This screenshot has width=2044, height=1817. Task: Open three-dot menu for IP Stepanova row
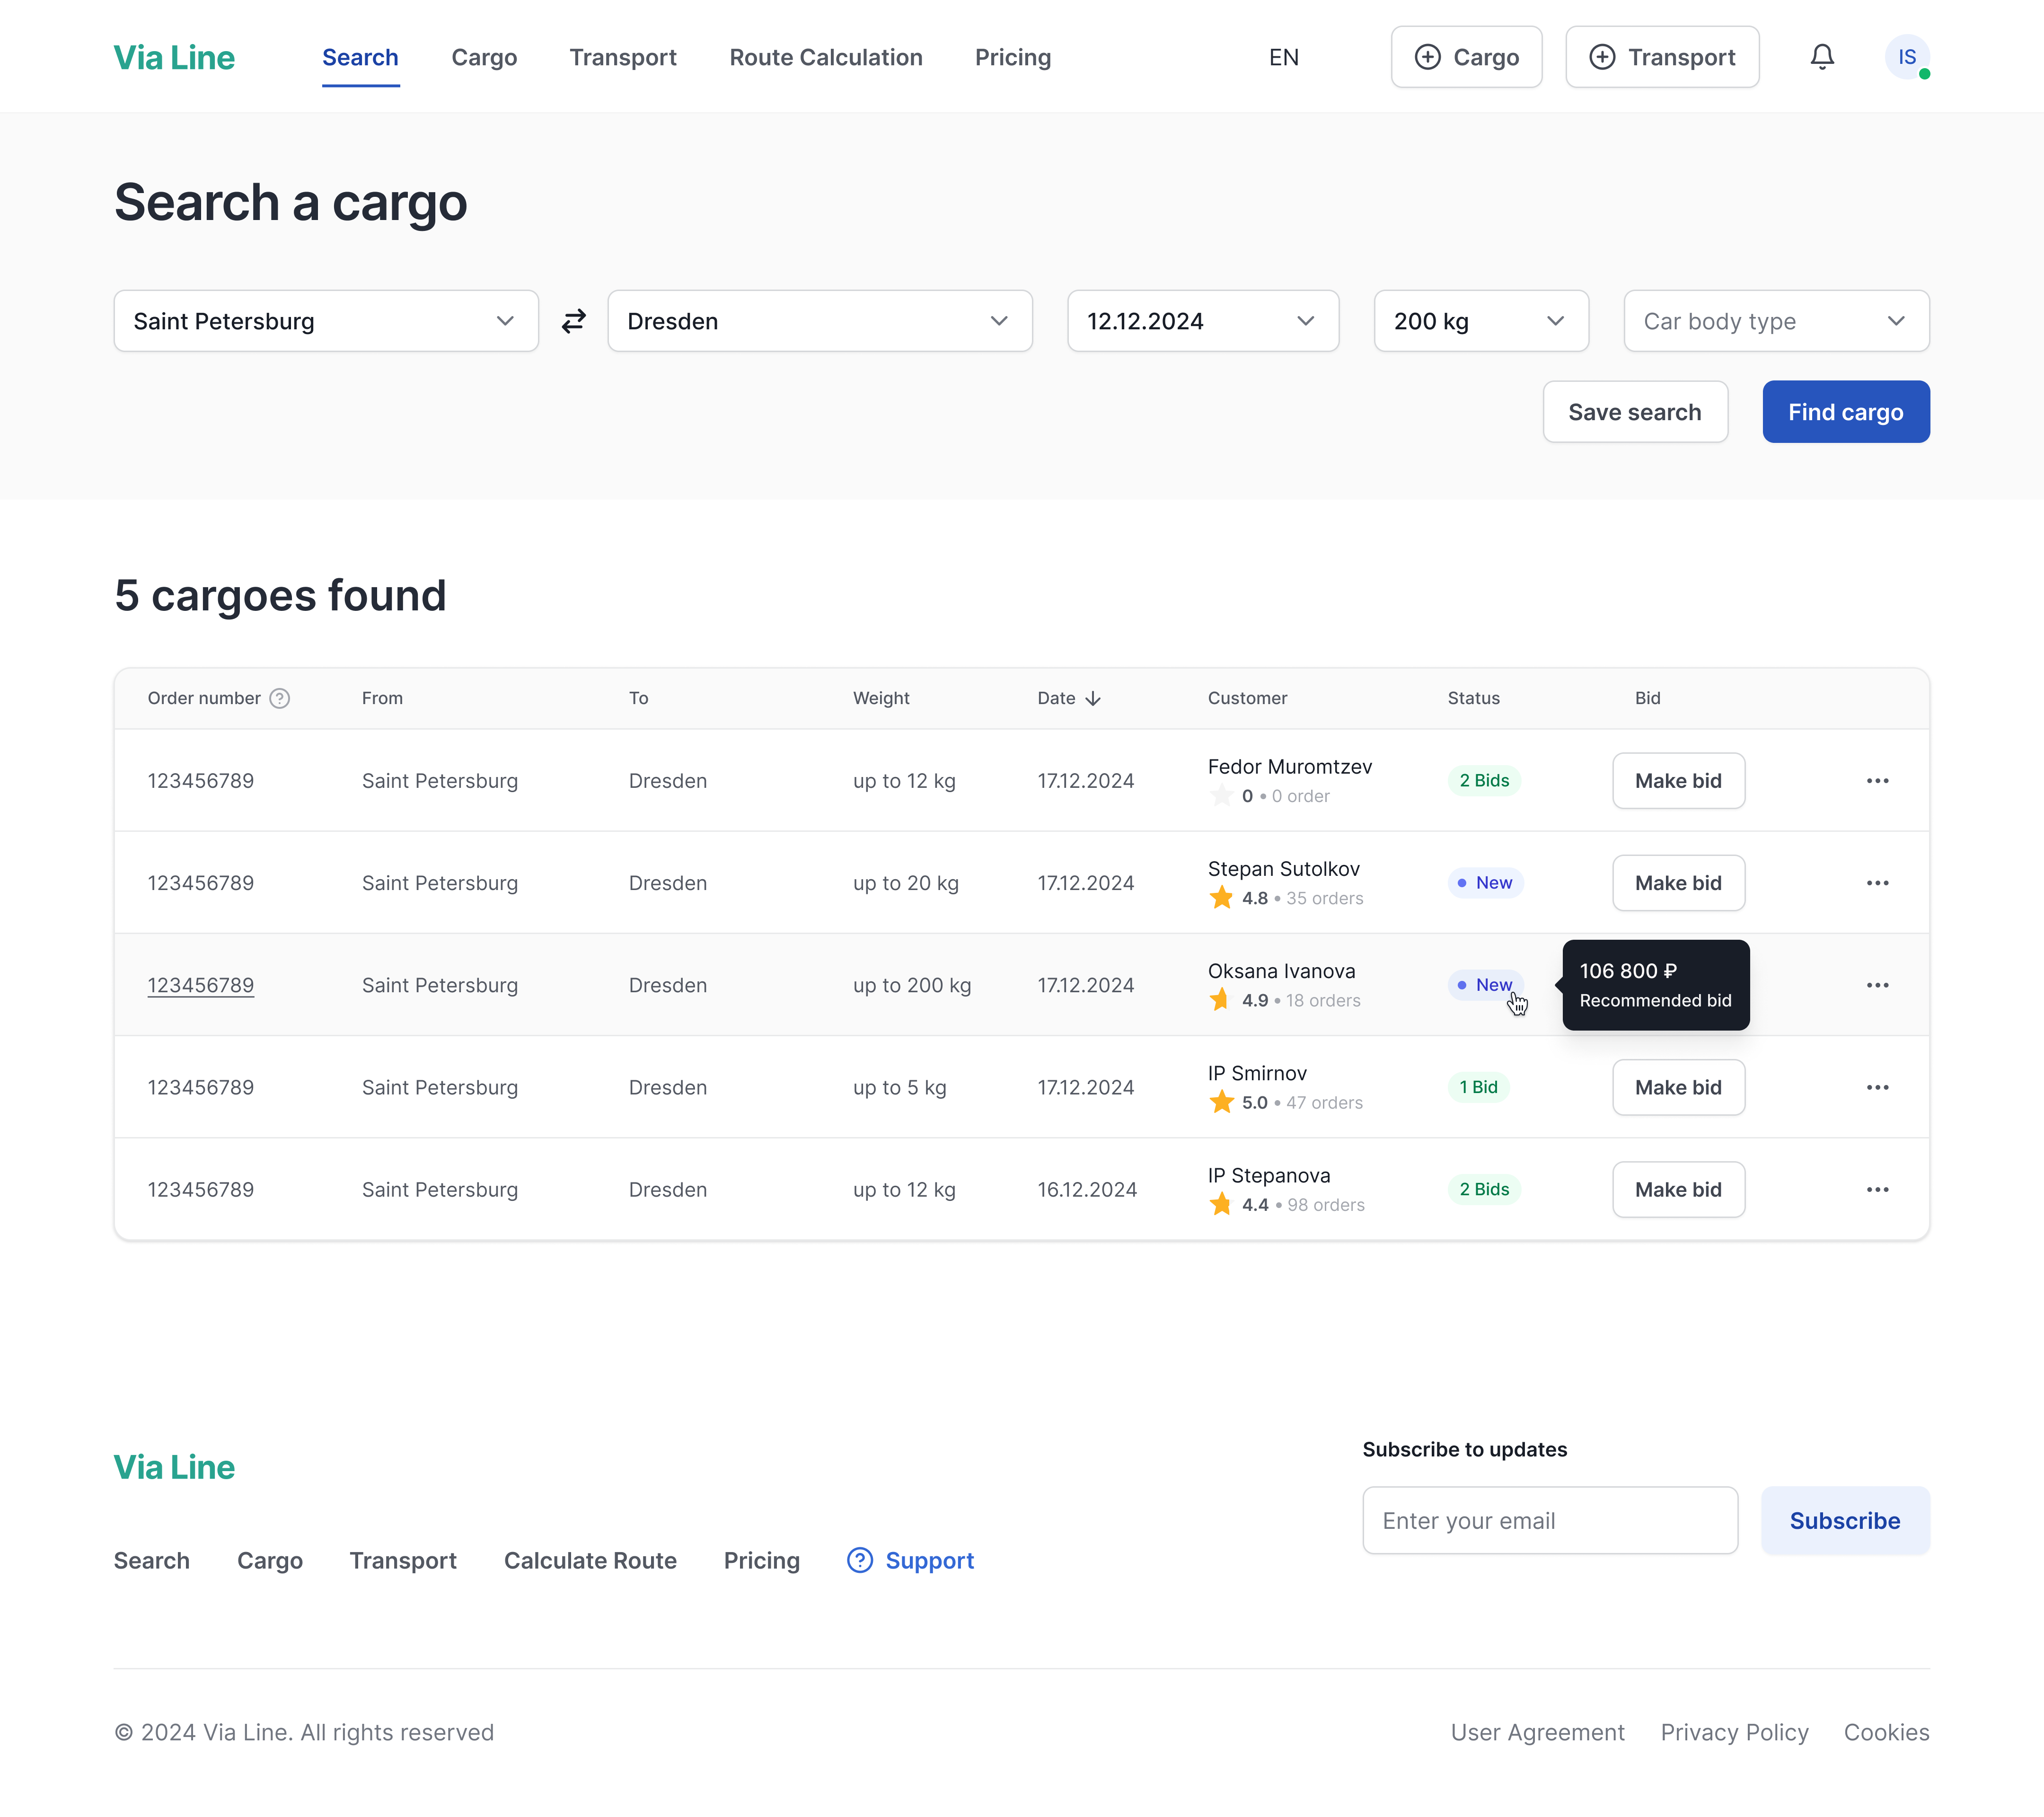(x=1877, y=1189)
